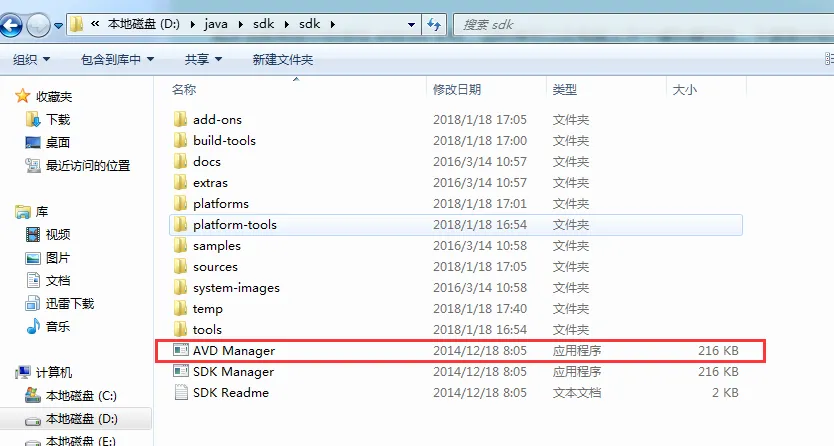Click the refresh icon beside the address bar
The width and height of the screenshot is (834, 446).
[x=434, y=24]
